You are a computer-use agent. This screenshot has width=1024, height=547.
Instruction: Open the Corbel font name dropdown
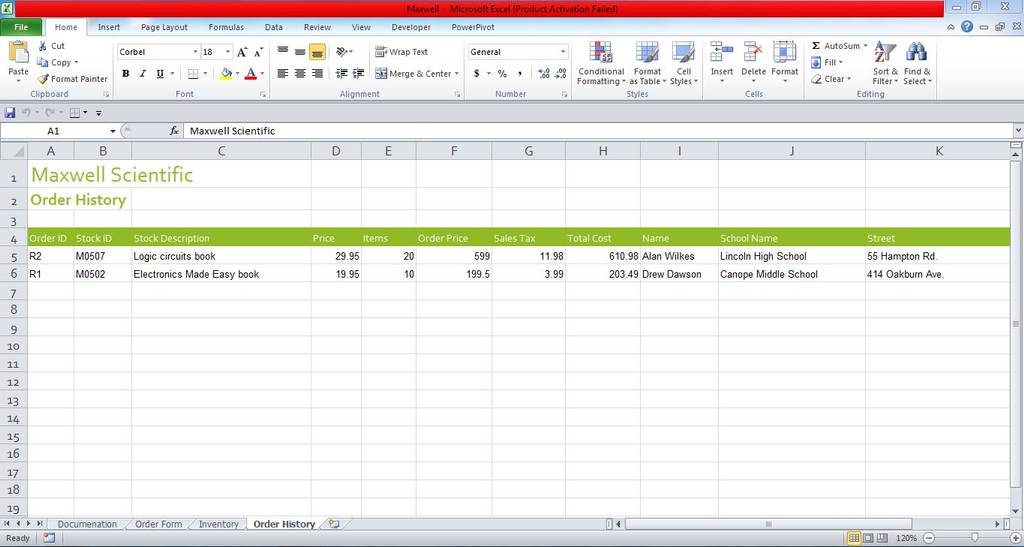195,52
